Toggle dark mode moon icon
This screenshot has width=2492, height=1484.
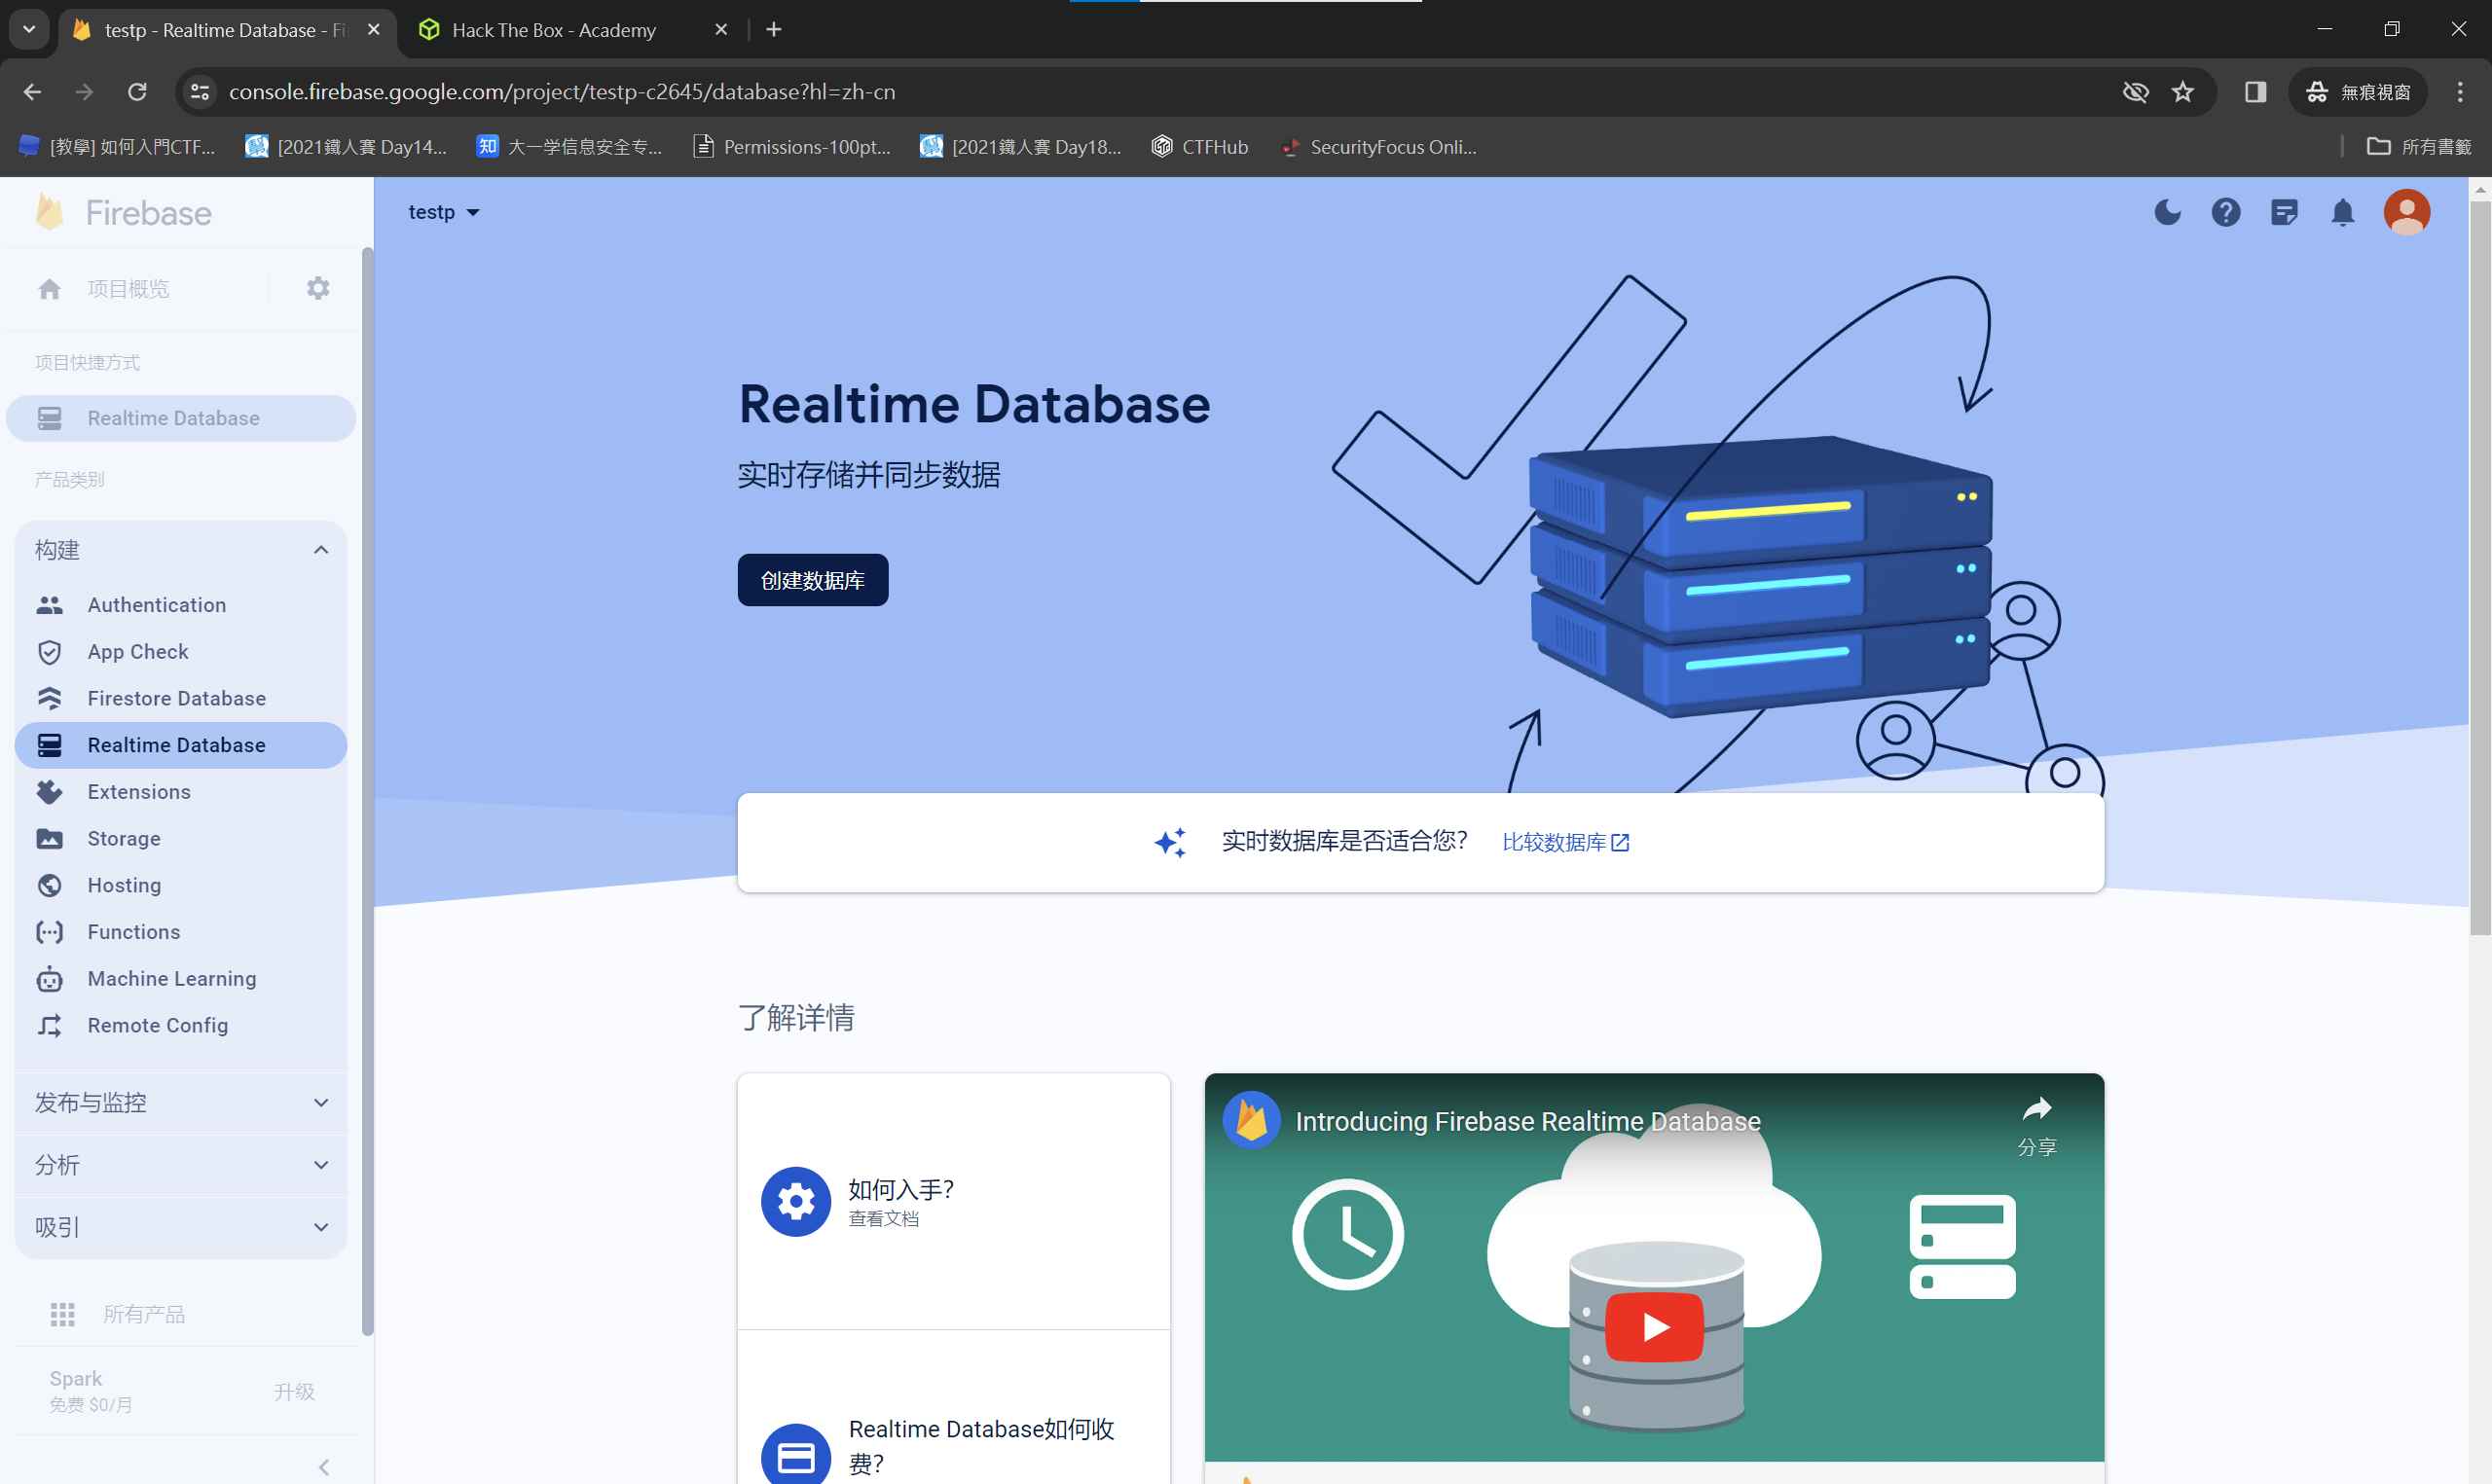(2167, 212)
